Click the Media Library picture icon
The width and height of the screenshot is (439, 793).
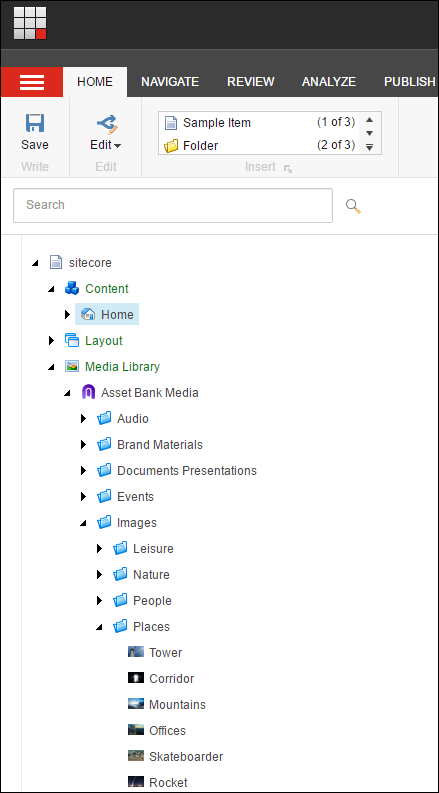coord(72,367)
